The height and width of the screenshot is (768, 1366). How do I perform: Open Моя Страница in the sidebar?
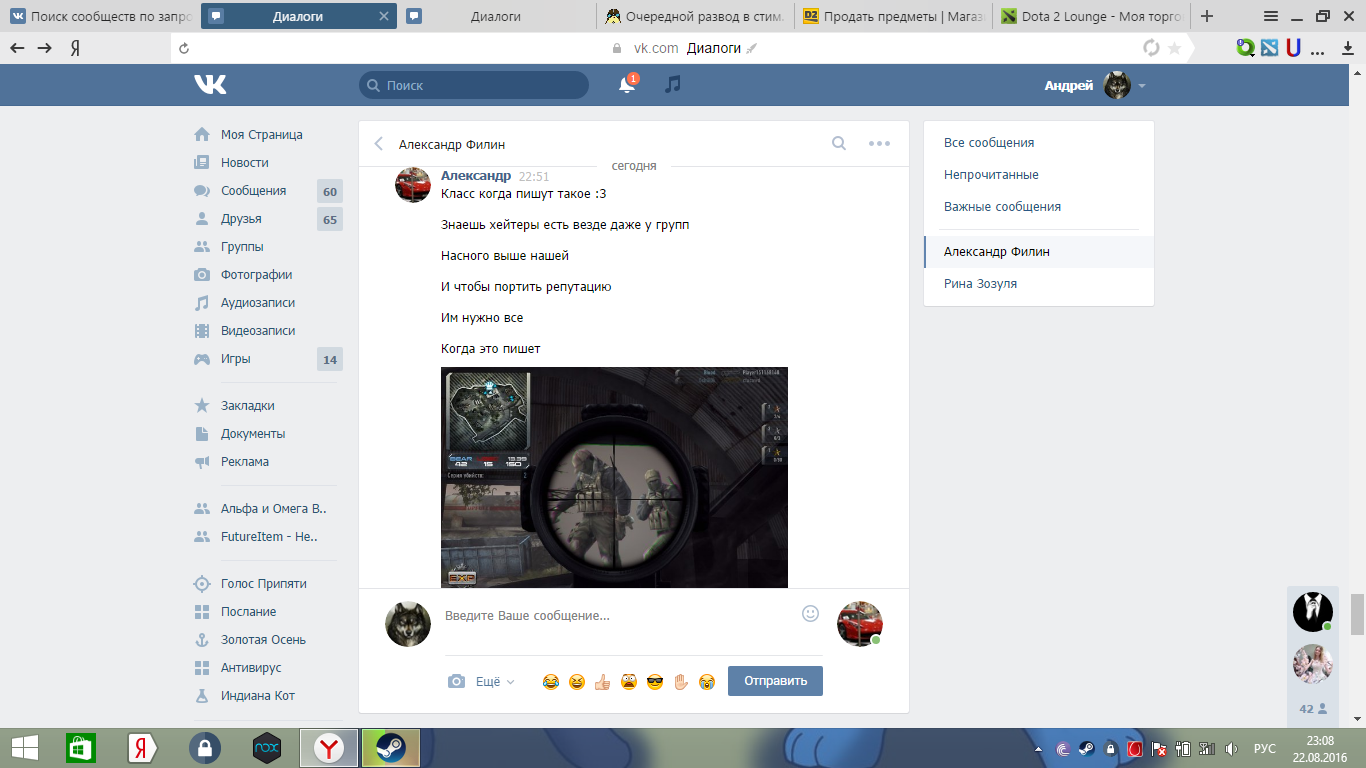pos(262,135)
